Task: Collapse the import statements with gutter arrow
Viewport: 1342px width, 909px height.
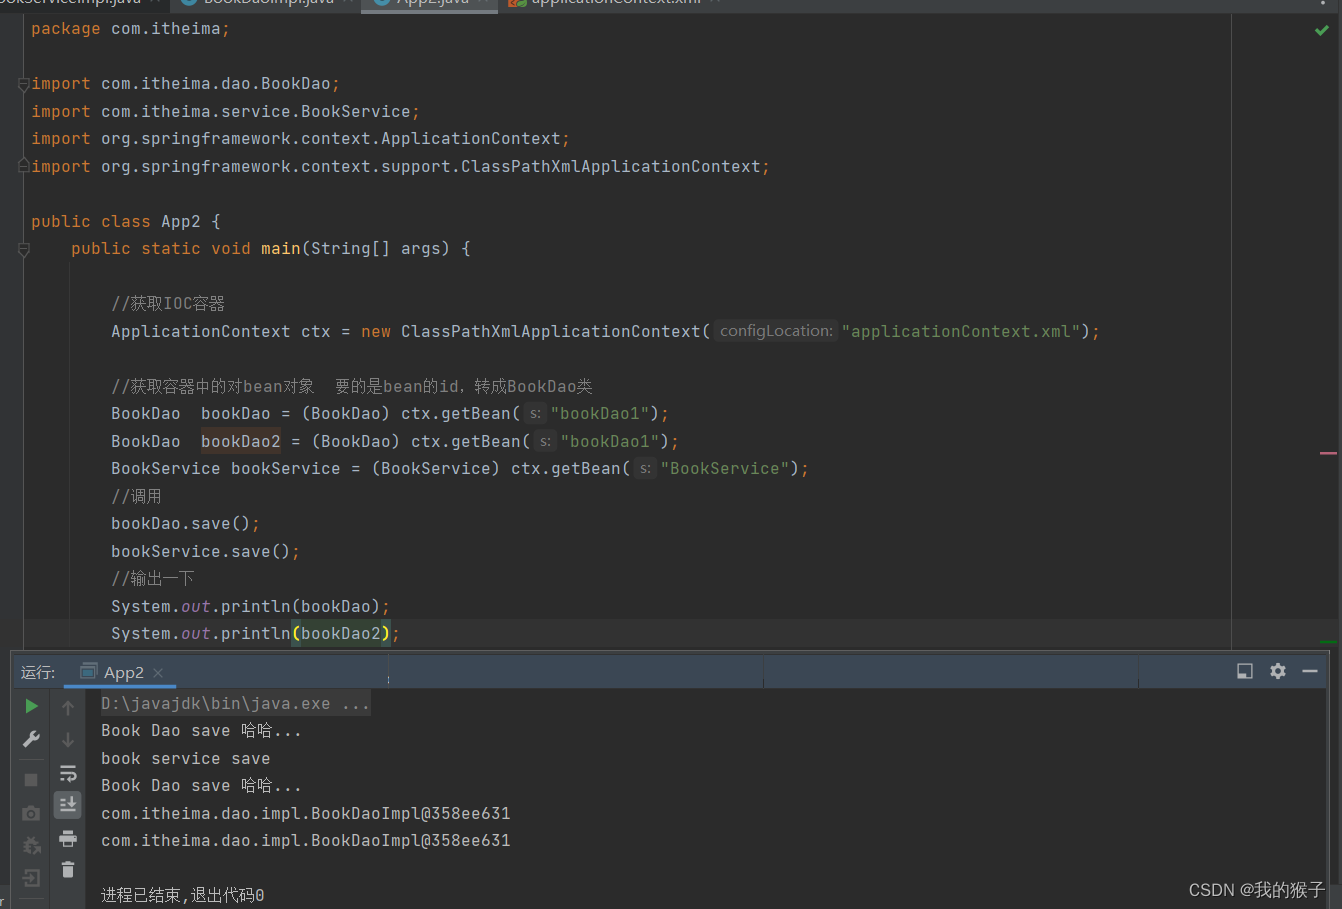Action: [22, 84]
